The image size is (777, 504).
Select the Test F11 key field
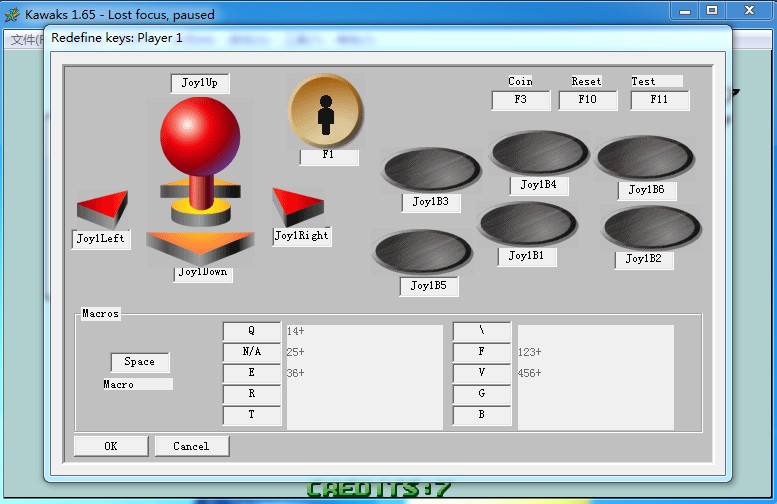coord(659,100)
